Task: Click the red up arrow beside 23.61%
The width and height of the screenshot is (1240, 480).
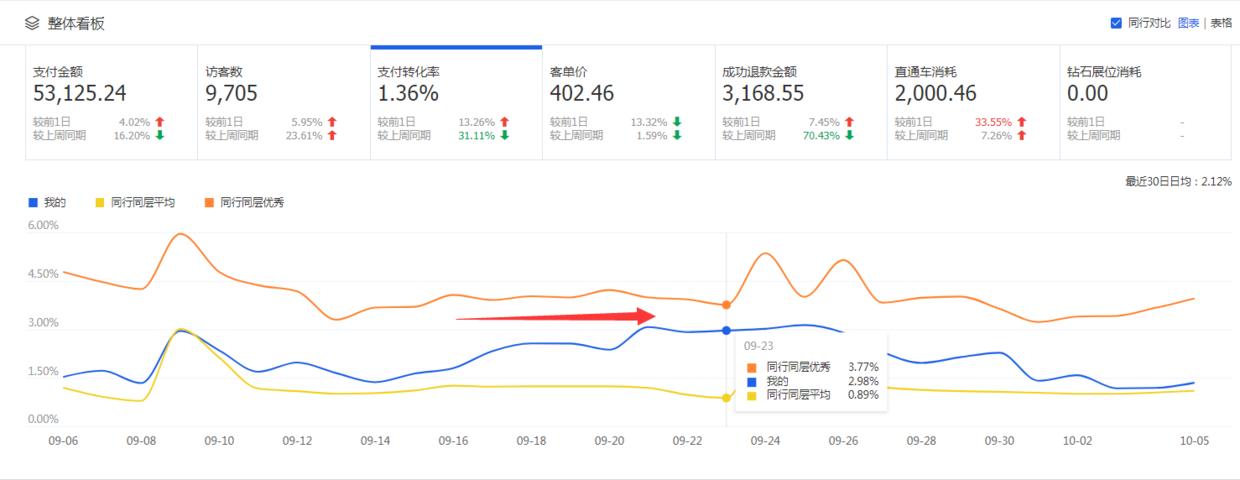Action: click(332, 135)
